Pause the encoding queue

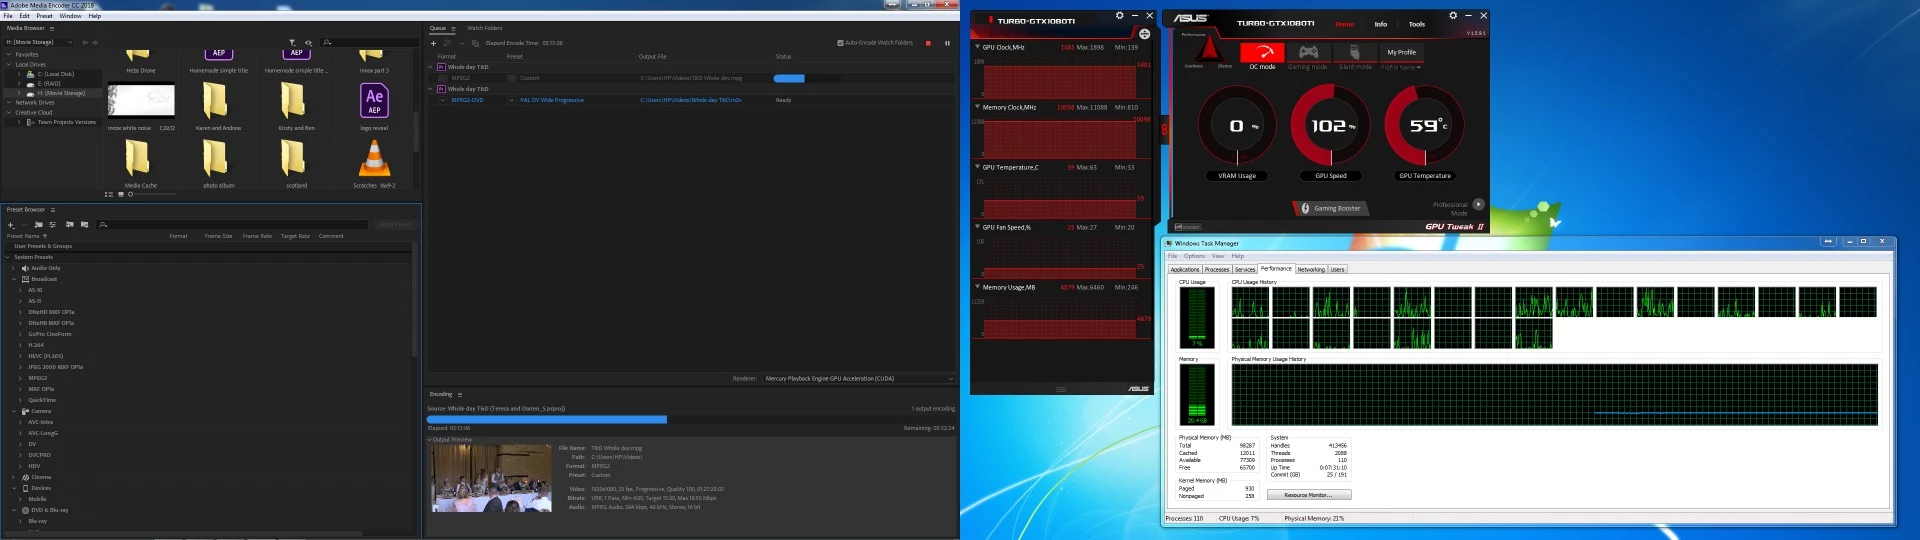pos(947,43)
